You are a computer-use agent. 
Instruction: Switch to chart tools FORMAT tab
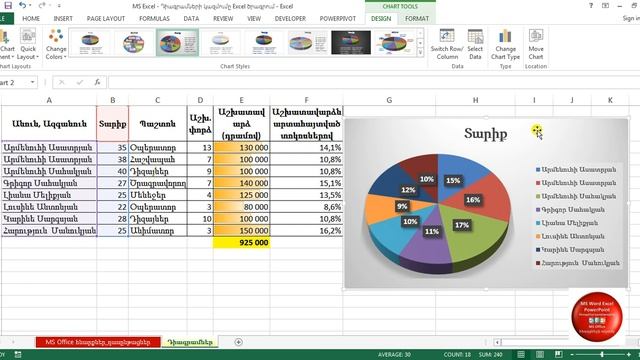tap(417, 19)
